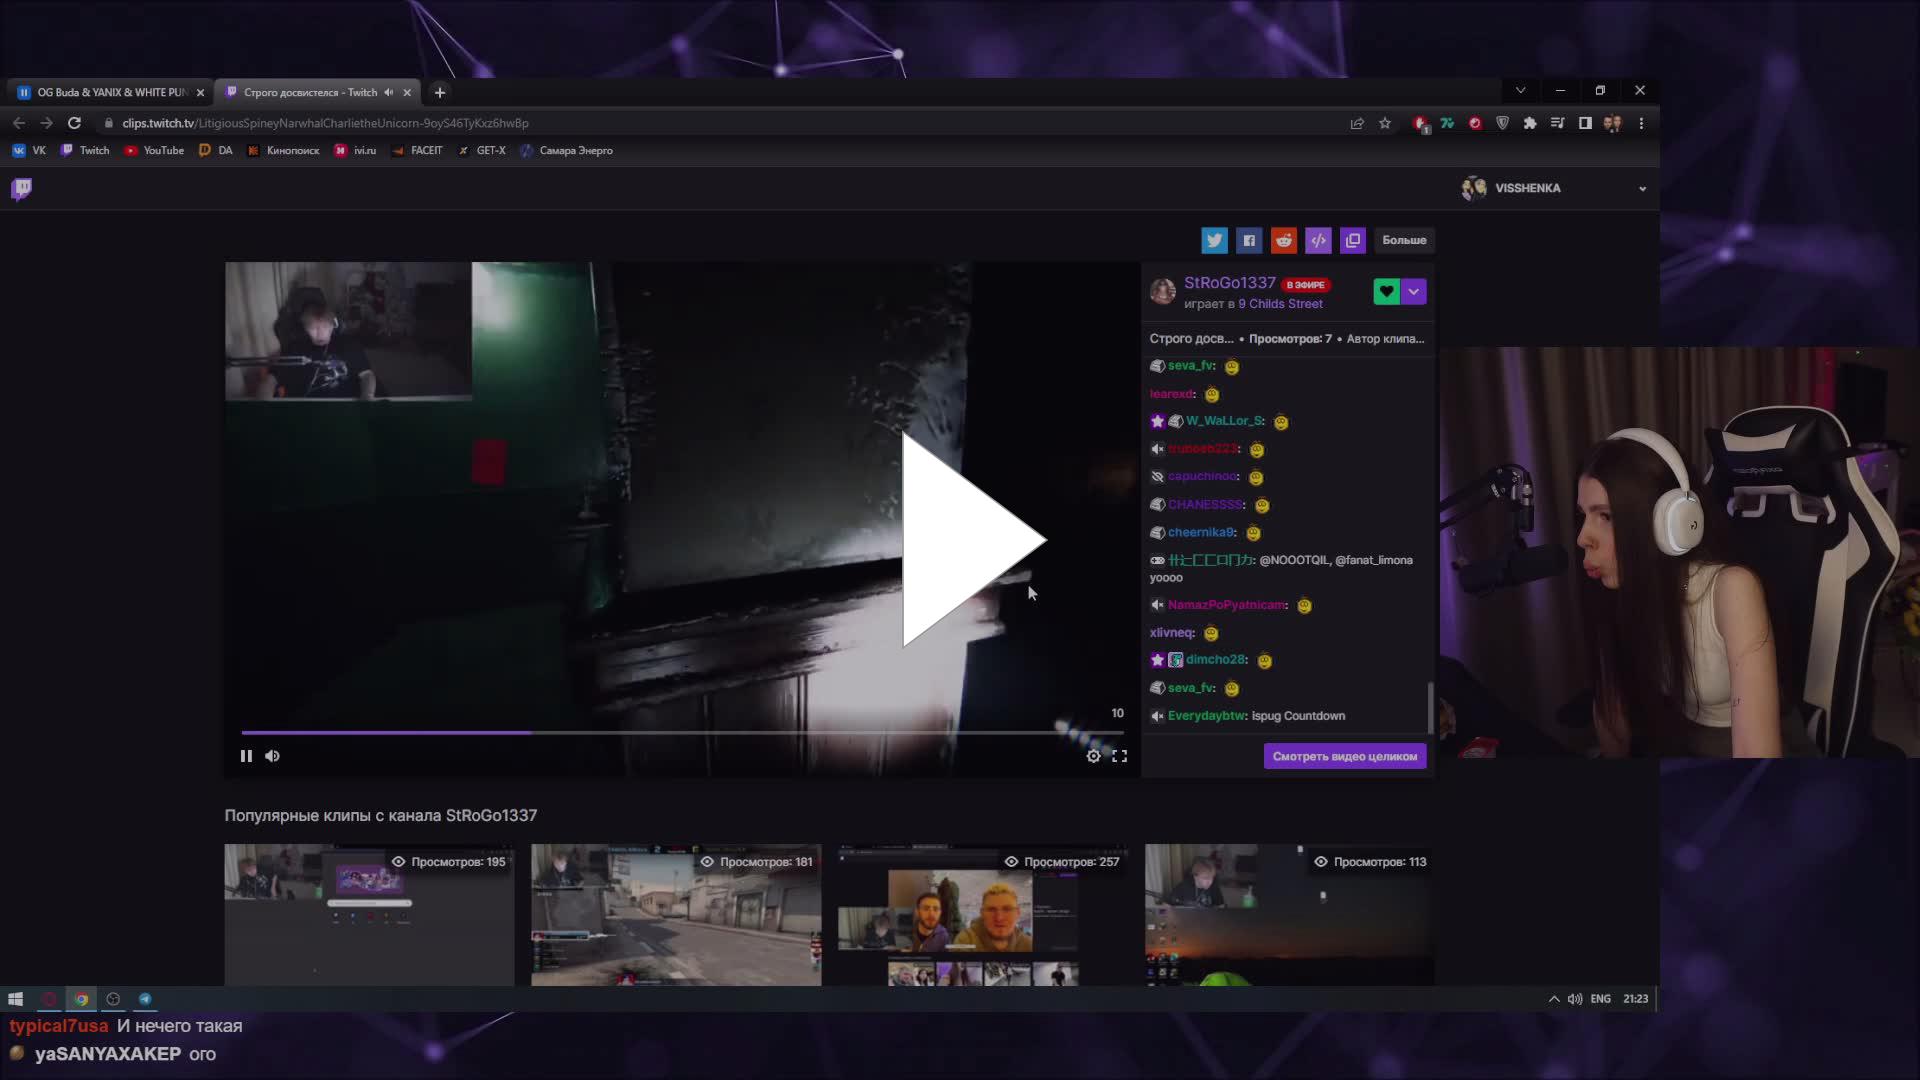Share the clip on Reddit

[x=1283, y=240]
